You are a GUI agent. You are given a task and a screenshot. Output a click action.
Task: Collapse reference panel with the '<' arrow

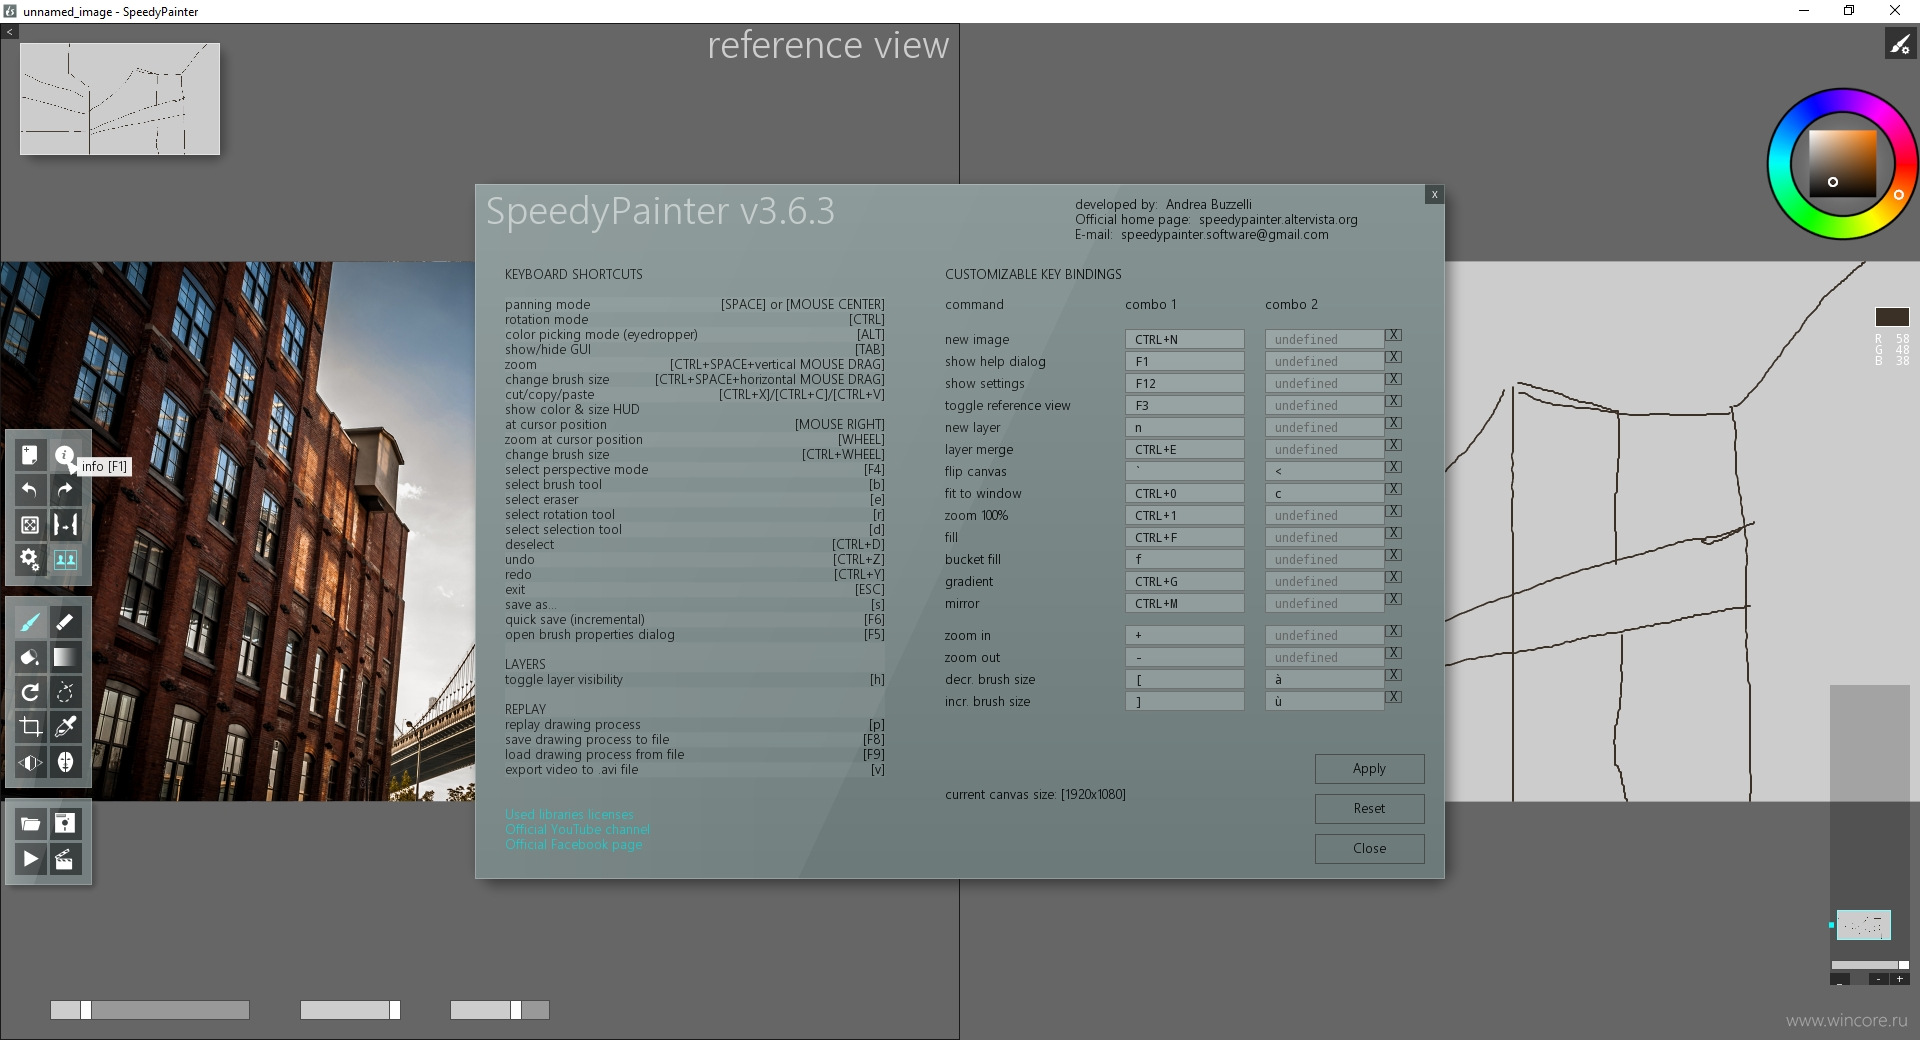tap(9, 32)
